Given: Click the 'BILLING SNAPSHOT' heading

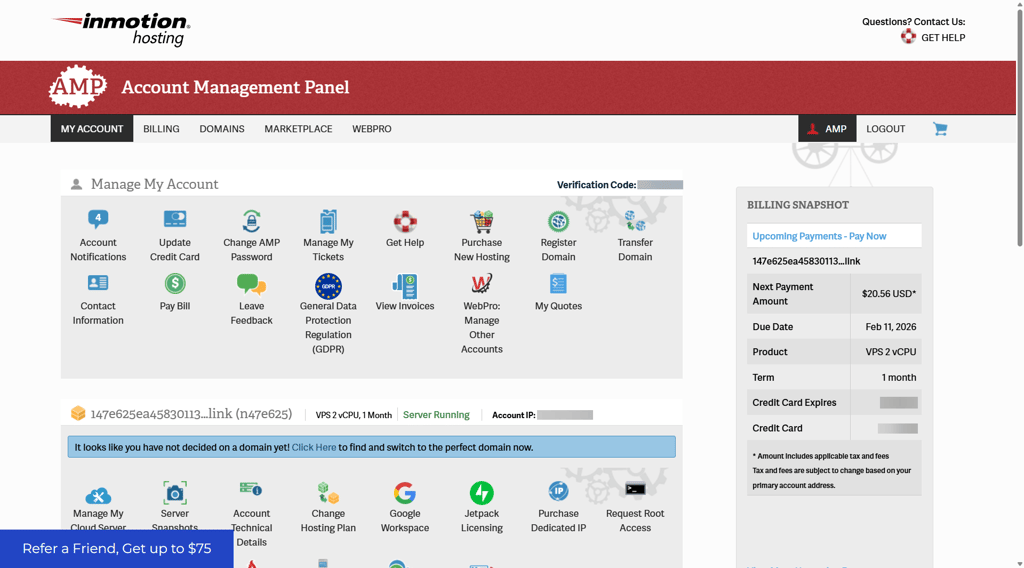Looking at the screenshot, I should 798,205.
